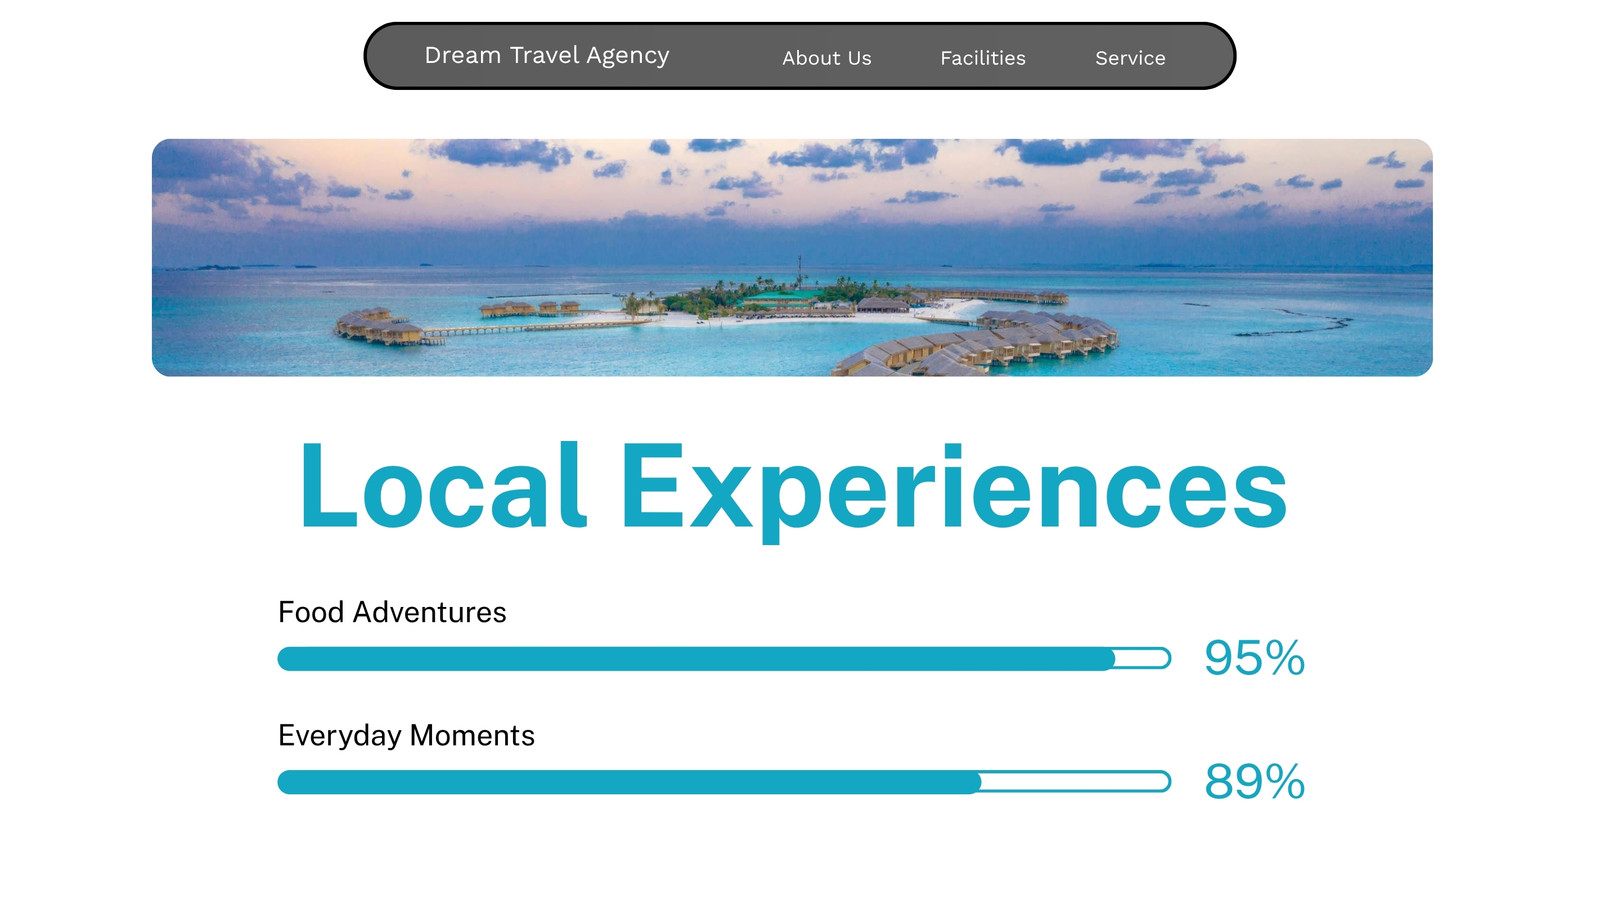Click the Everyday Moments label
1600x900 pixels.
coord(406,735)
